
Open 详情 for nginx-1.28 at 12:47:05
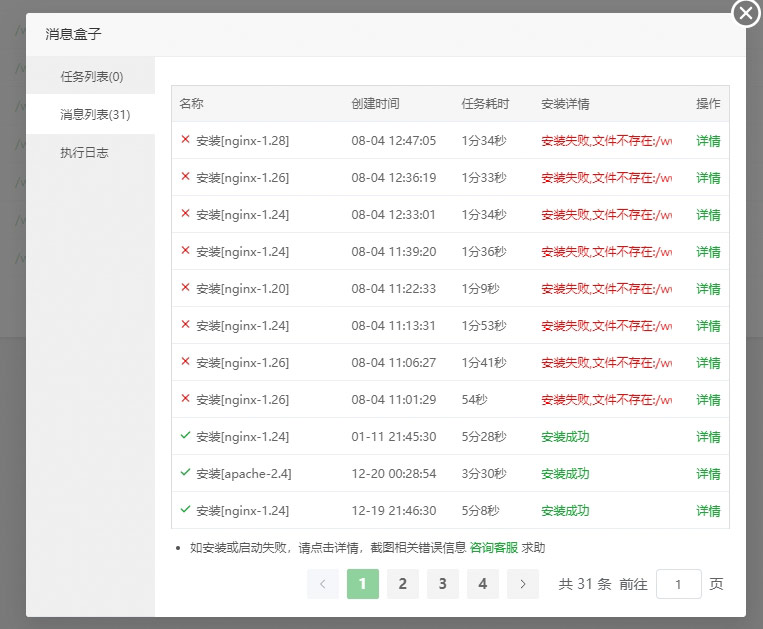(x=708, y=141)
